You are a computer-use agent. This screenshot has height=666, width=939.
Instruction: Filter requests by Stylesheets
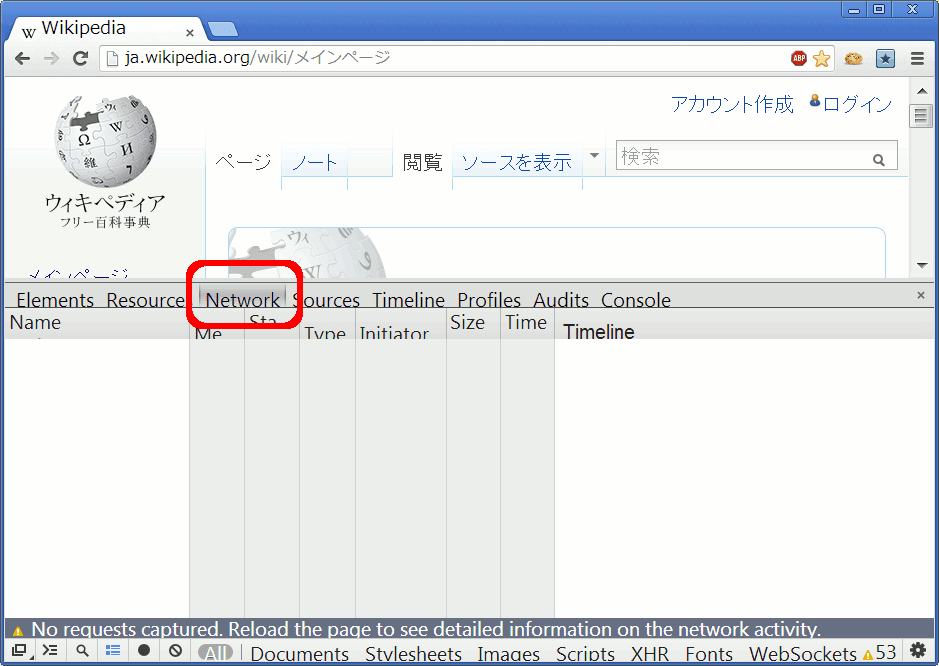click(x=413, y=654)
